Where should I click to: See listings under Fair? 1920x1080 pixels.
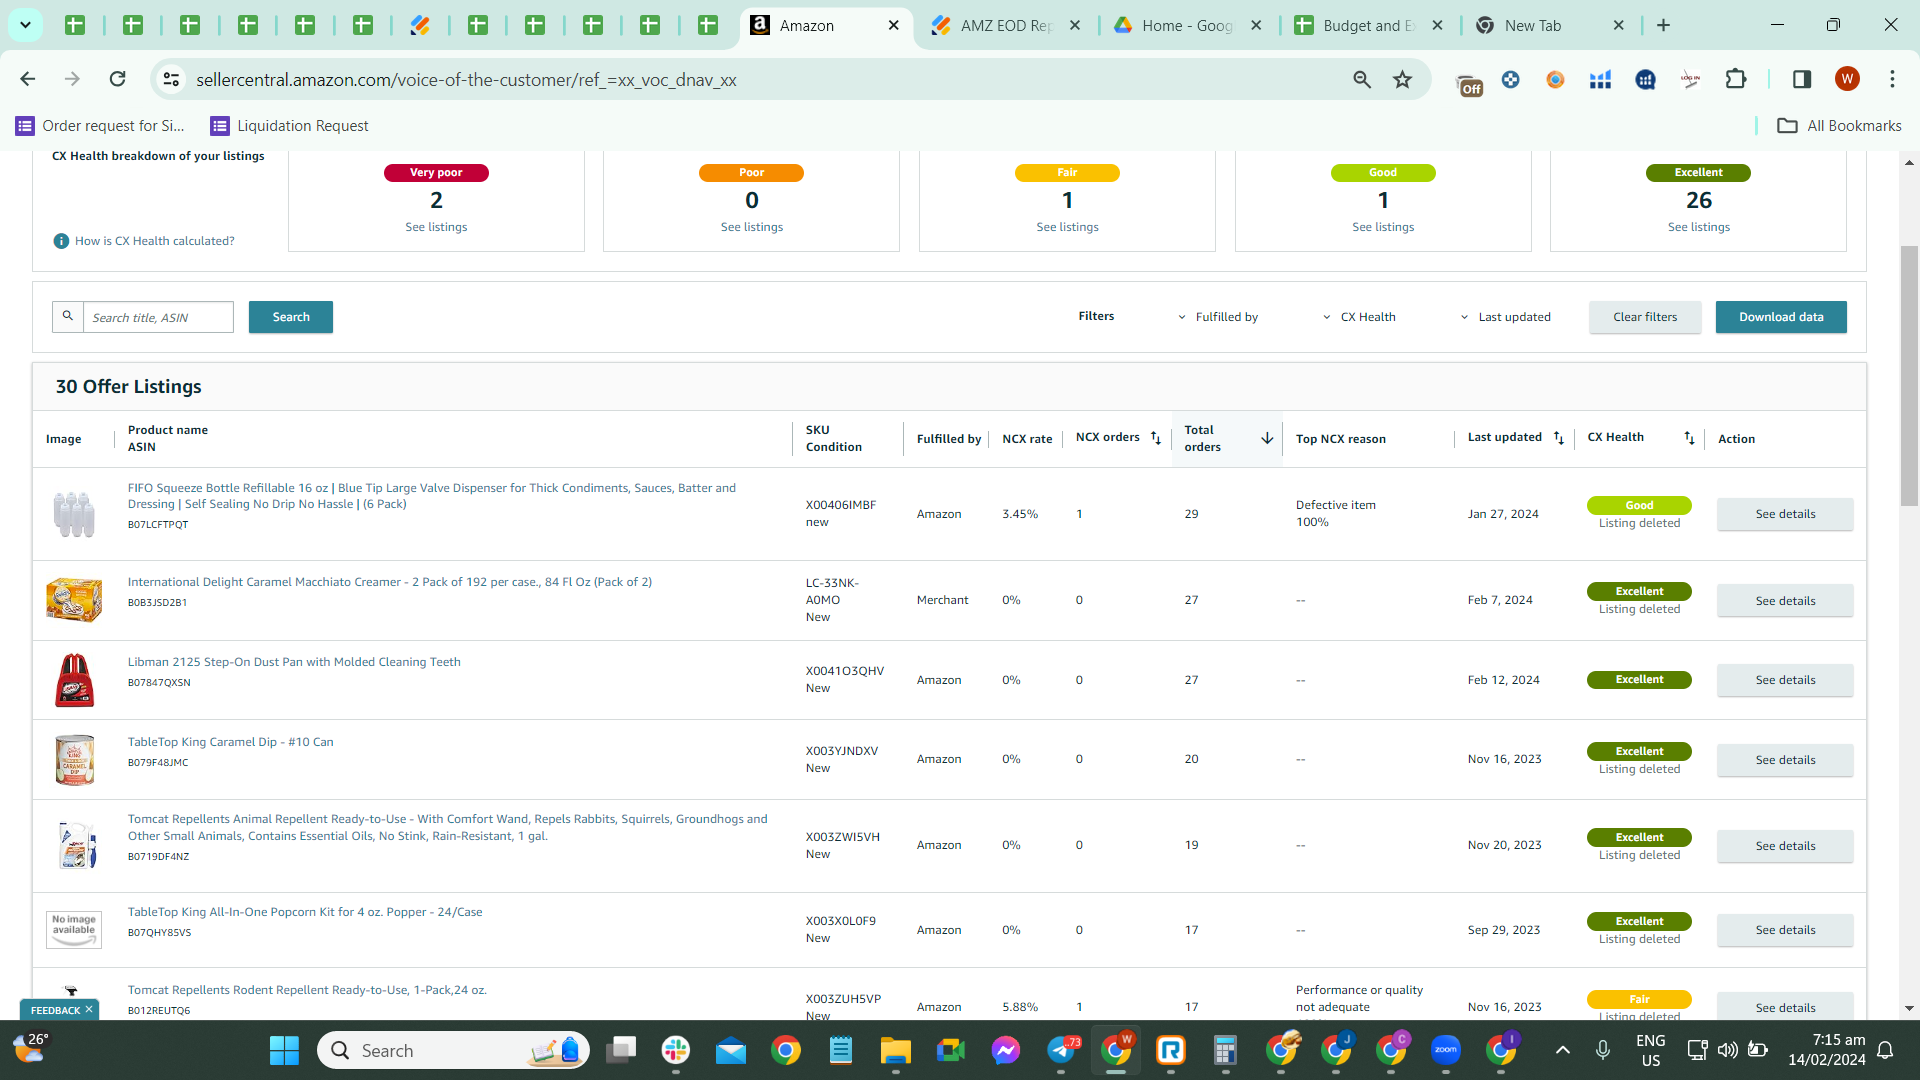click(1067, 227)
